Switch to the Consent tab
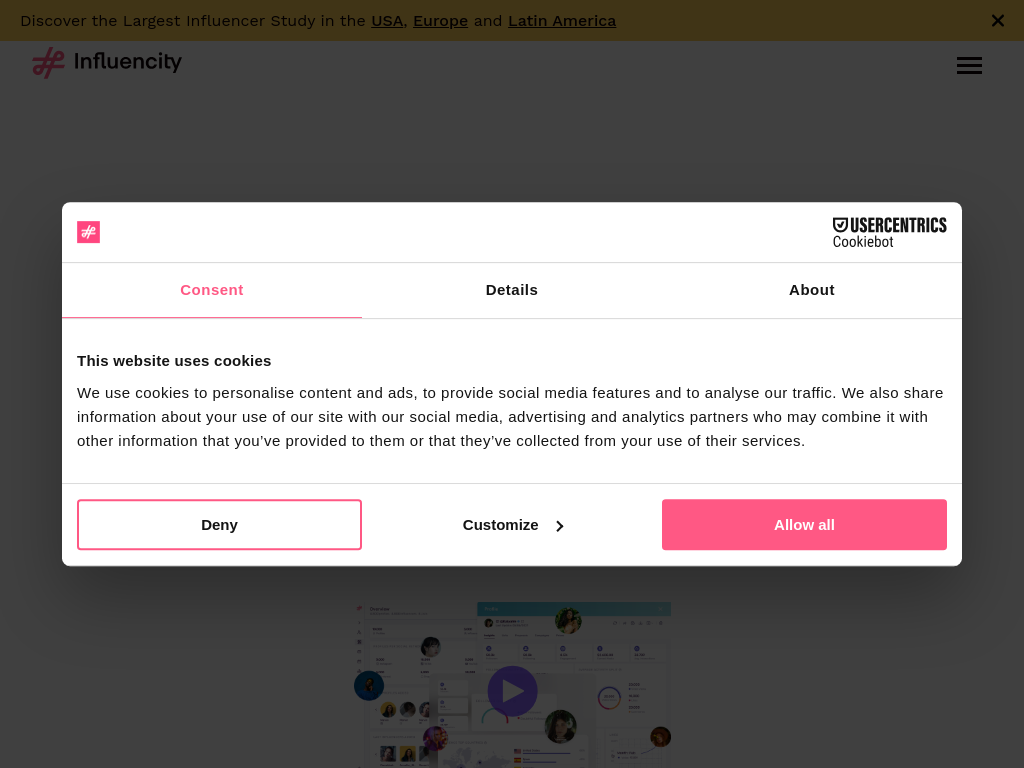The width and height of the screenshot is (1024, 768). click(x=211, y=290)
